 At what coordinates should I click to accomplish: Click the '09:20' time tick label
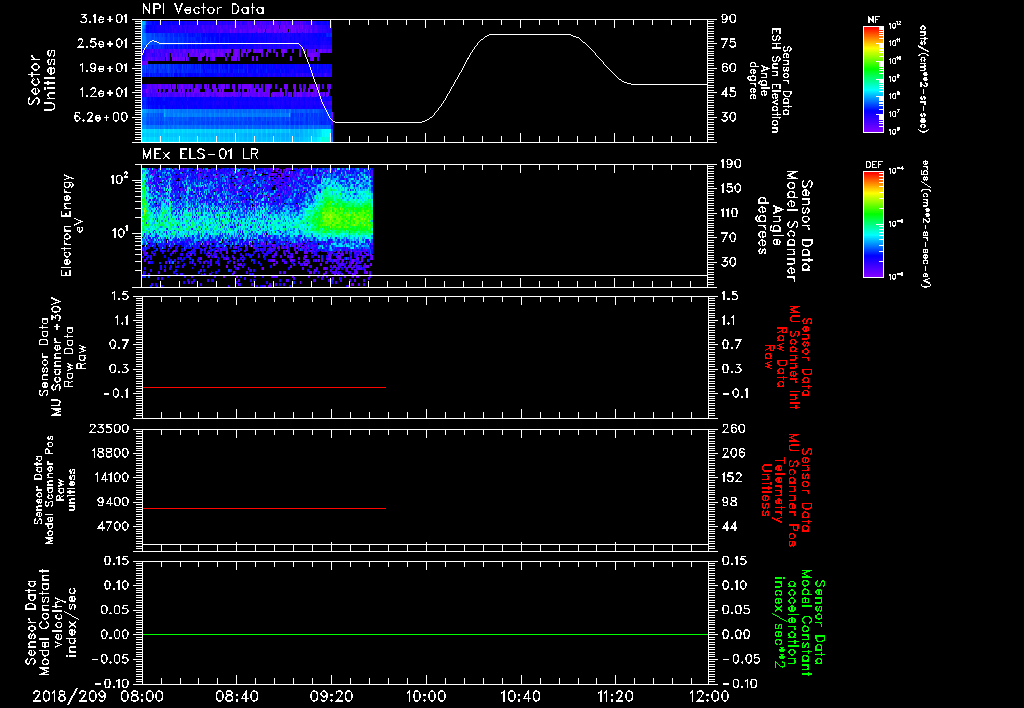[331, 696]
